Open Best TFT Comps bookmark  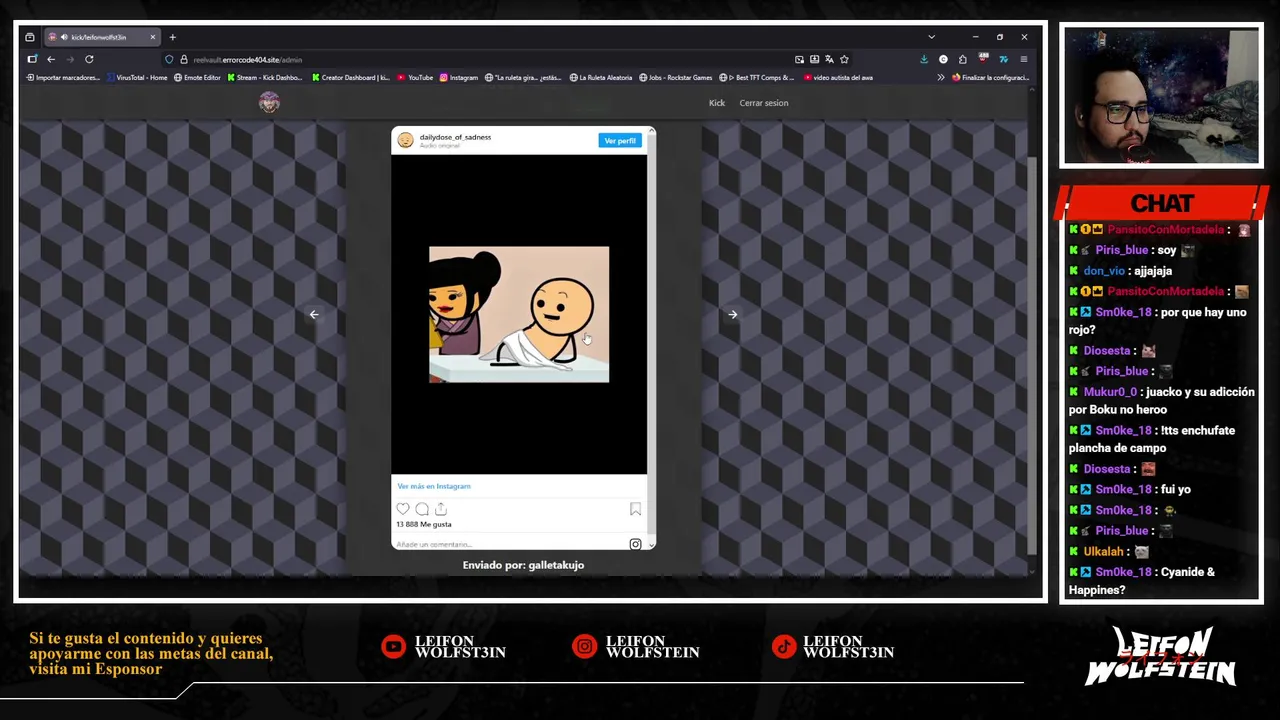pos(759,77)
